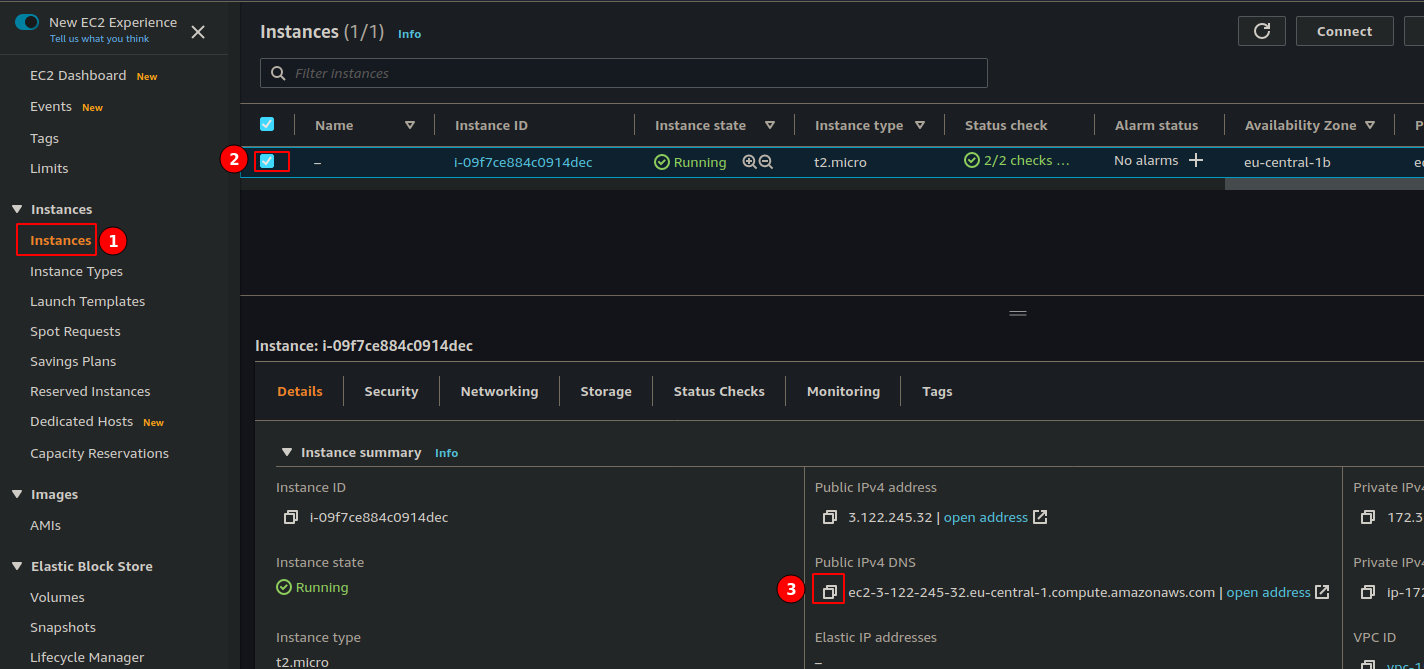Image resolution: width=1424 pixels, height=669 pixels.
Task: Click the plus icon to add alarm
Action: 1195,160
